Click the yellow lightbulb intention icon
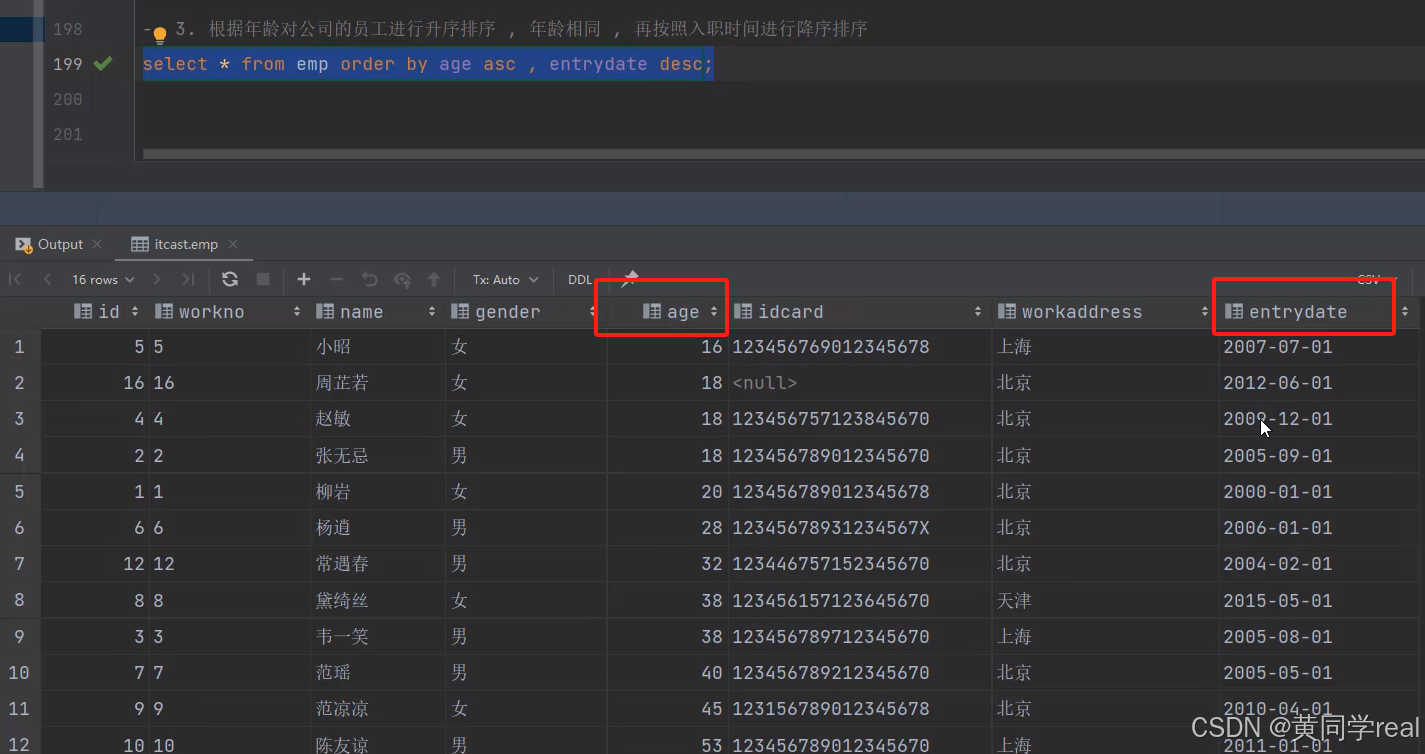1425x754 pixels. point(159,36)
